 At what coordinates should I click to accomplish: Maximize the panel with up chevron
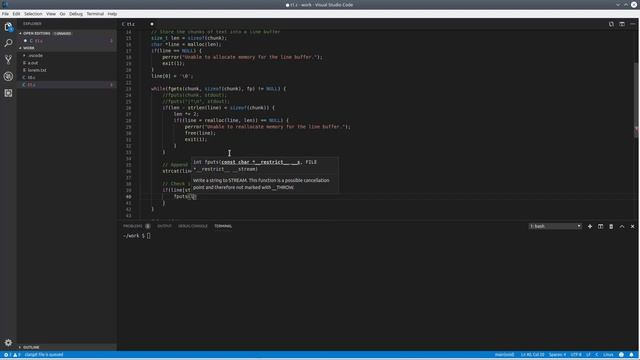click(x=622, y=226)
